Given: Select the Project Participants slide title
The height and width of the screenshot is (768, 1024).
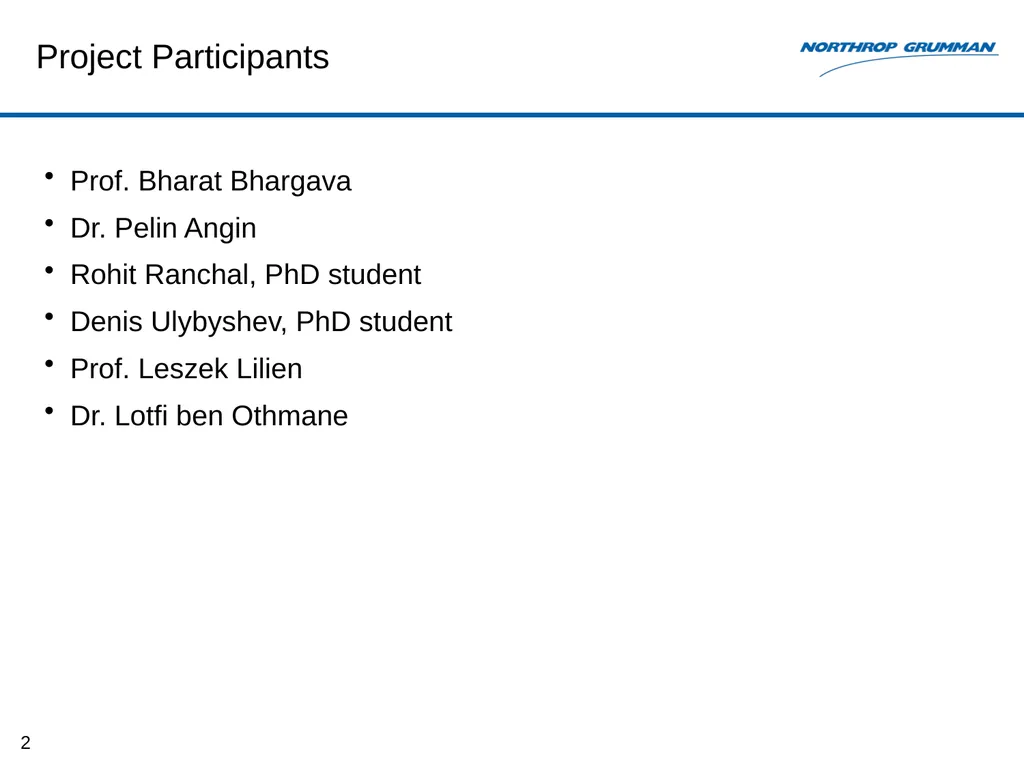Looking at the screenshot, I should (183, 57).
